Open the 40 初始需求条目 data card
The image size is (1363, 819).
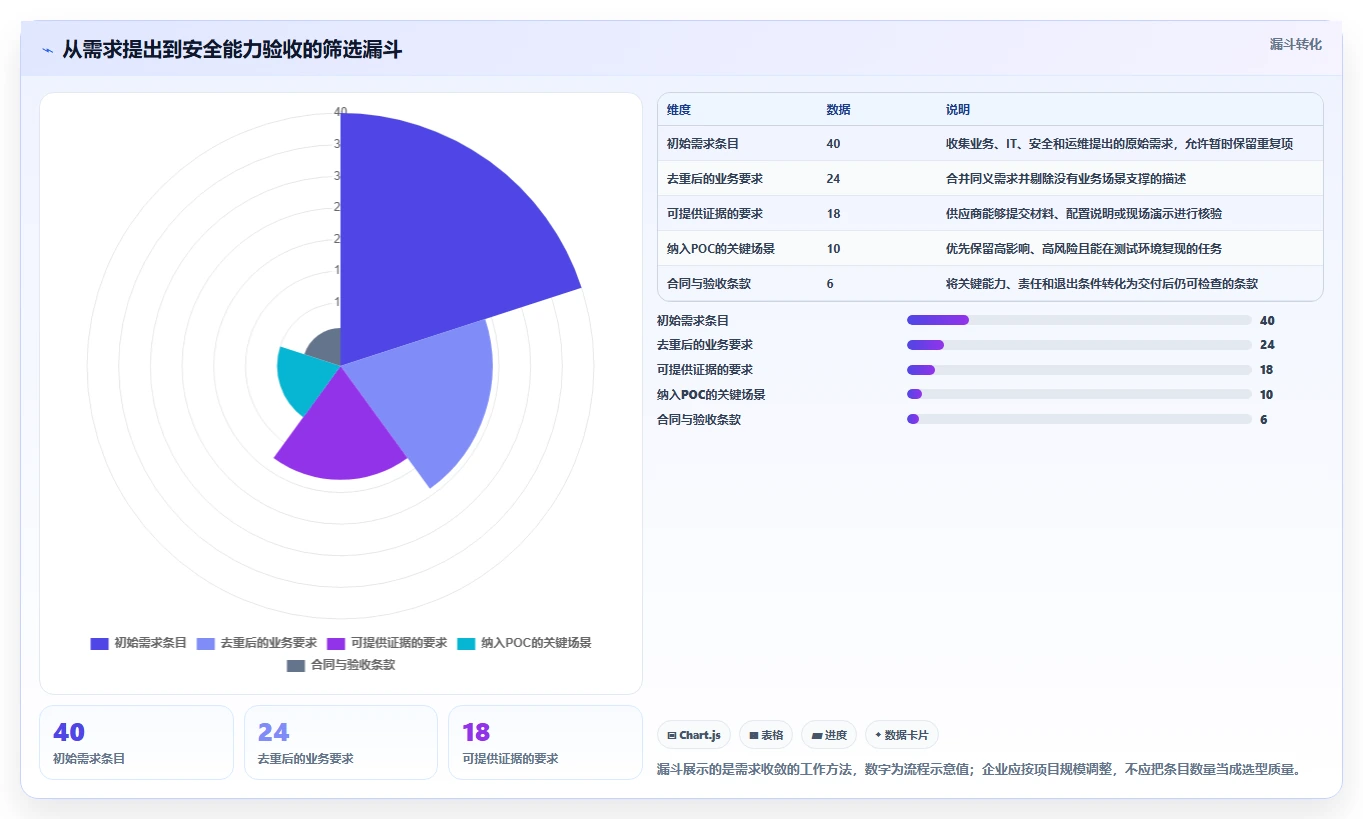pos(136,742)
